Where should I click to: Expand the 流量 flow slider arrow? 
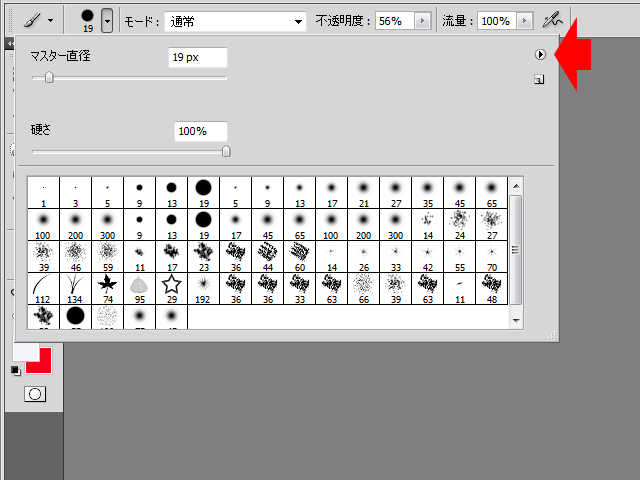[525, 21]
